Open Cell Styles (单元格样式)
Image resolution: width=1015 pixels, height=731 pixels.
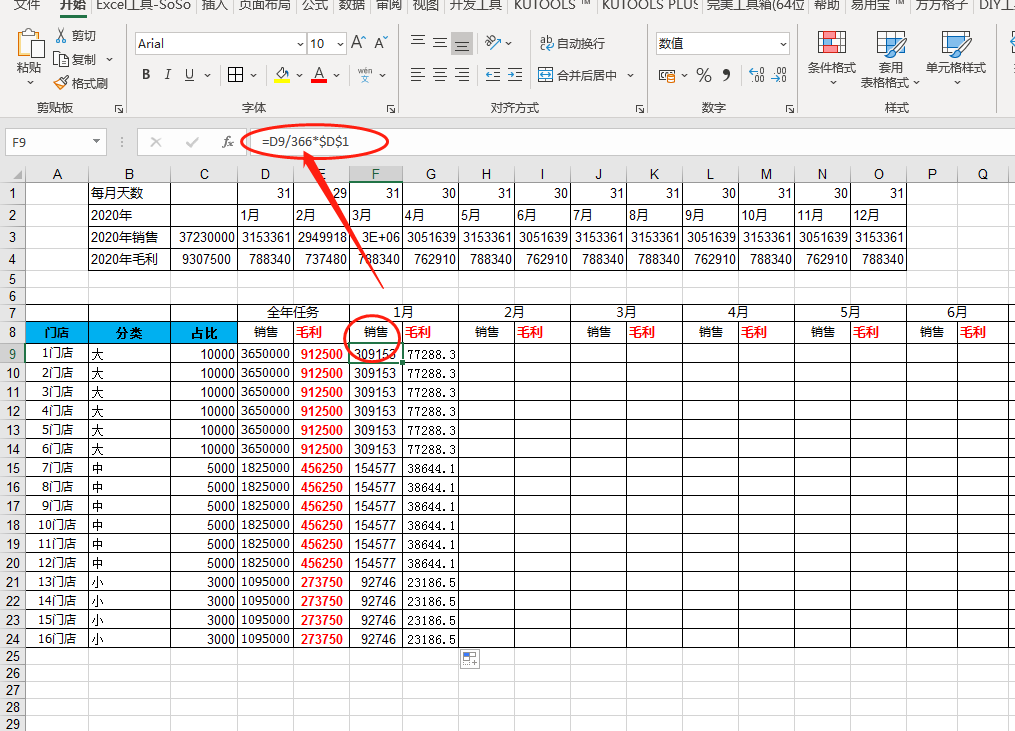tap(955, 58)
